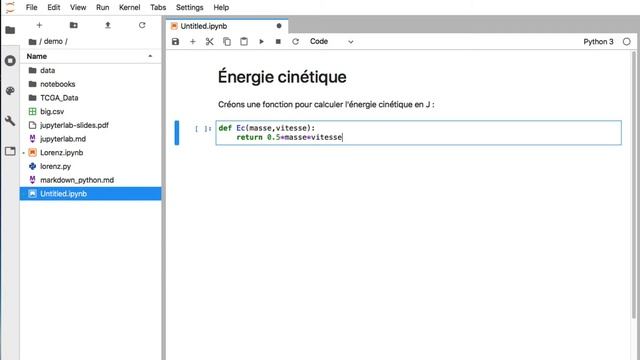This screenshot has width=640, height=360.
Task: Open the File menu
Action: (x=31, y=7)
